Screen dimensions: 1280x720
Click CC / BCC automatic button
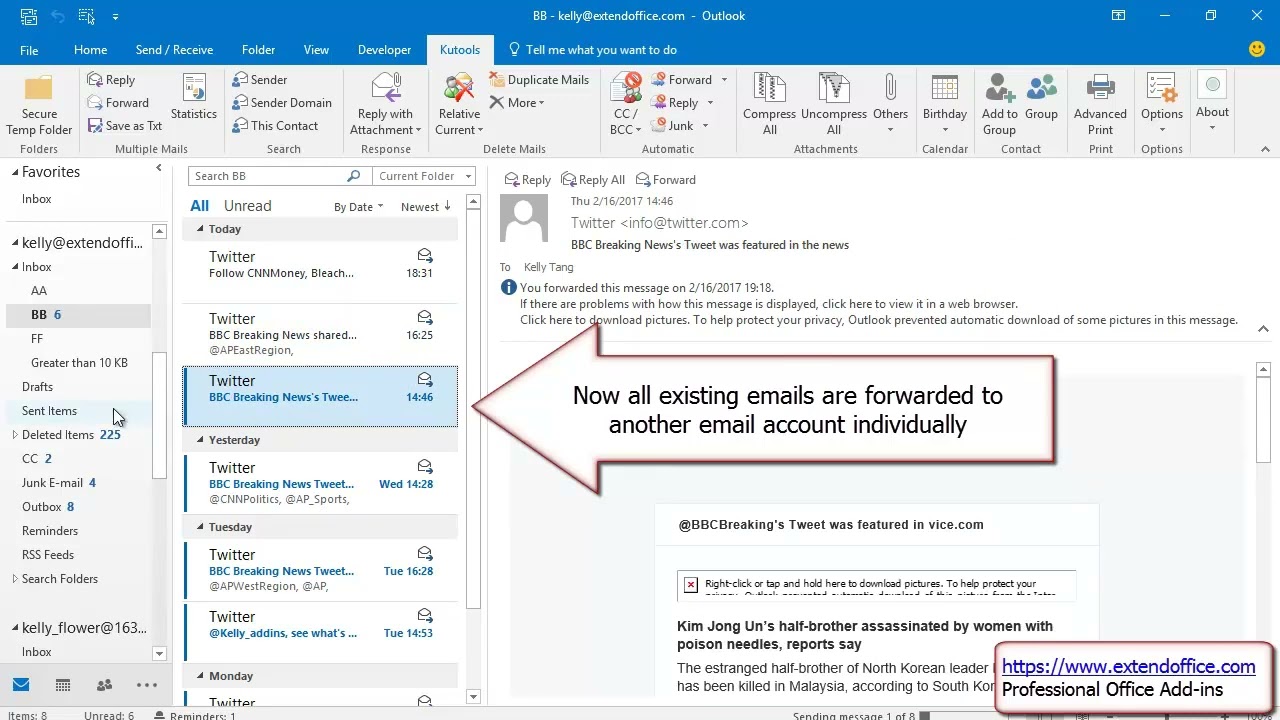626,105
